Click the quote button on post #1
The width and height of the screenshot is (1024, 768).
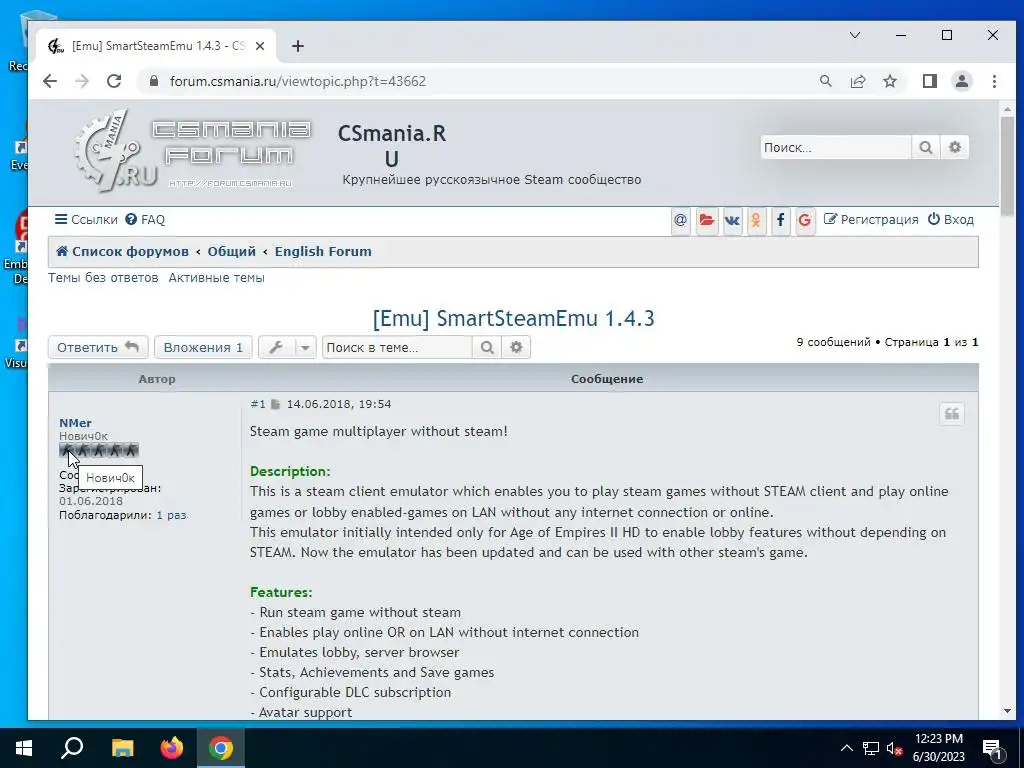tap(952, 413)
